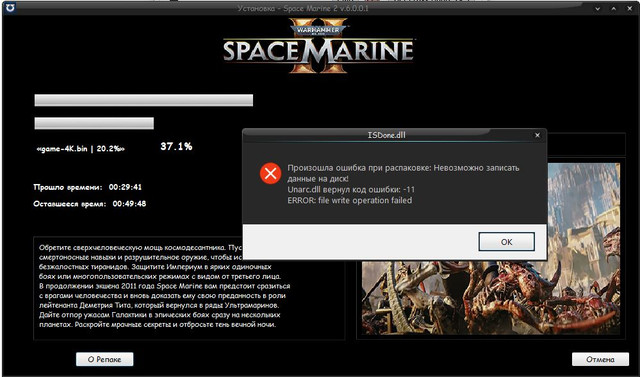This screenshot has height=377, width=640.
Task: Click the red error icon in the dialog
Action: (x=270, y=173)
